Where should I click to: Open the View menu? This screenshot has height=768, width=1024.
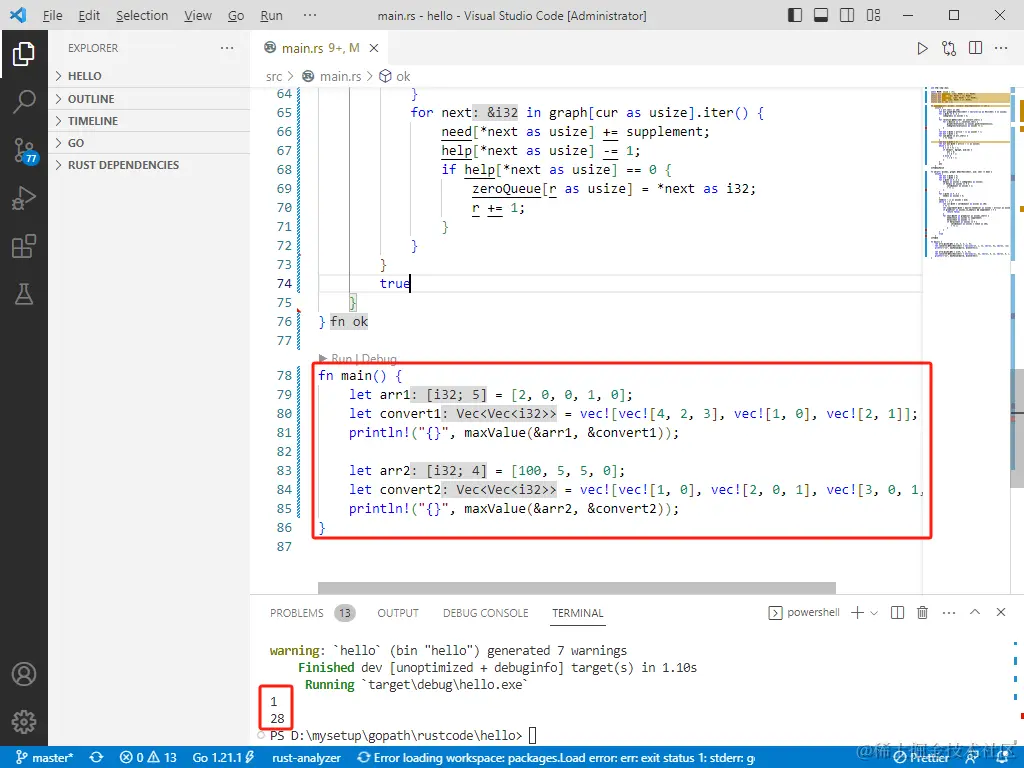(x=197, y=15)
